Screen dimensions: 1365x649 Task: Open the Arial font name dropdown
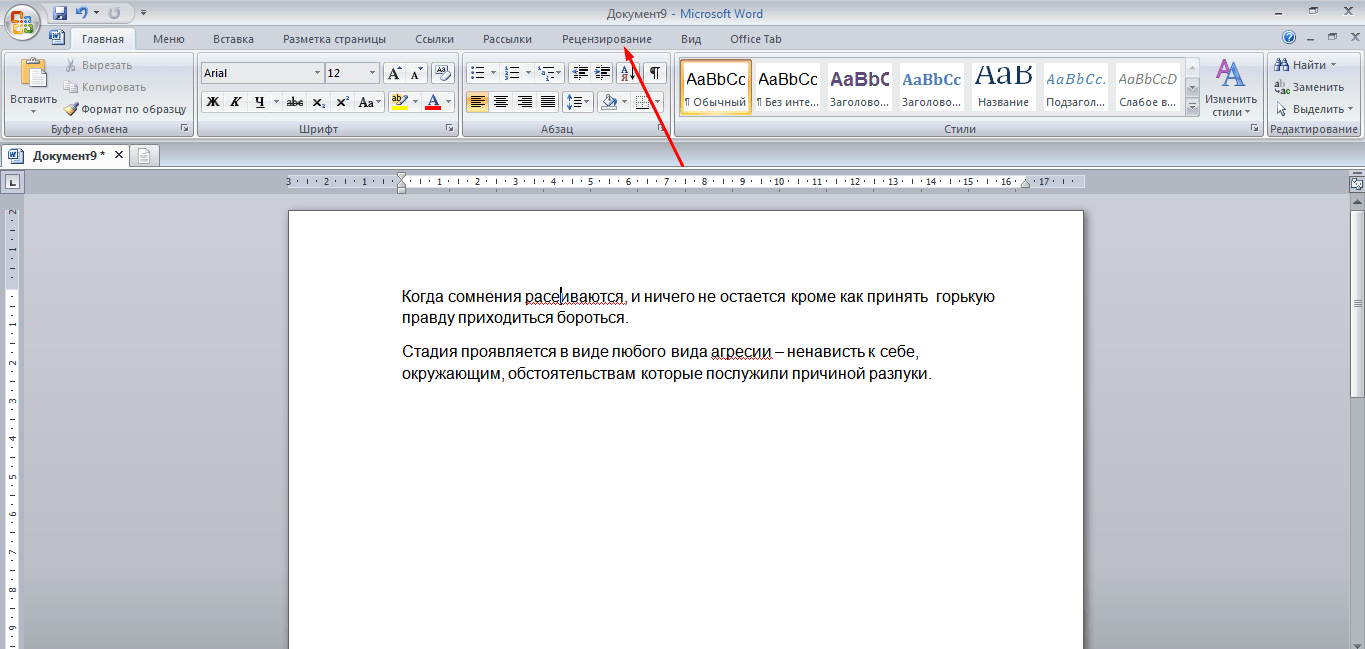point(318,73)
